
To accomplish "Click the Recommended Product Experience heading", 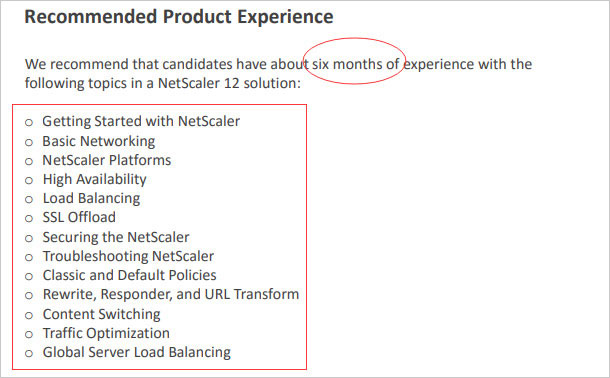I will point(179,17).
